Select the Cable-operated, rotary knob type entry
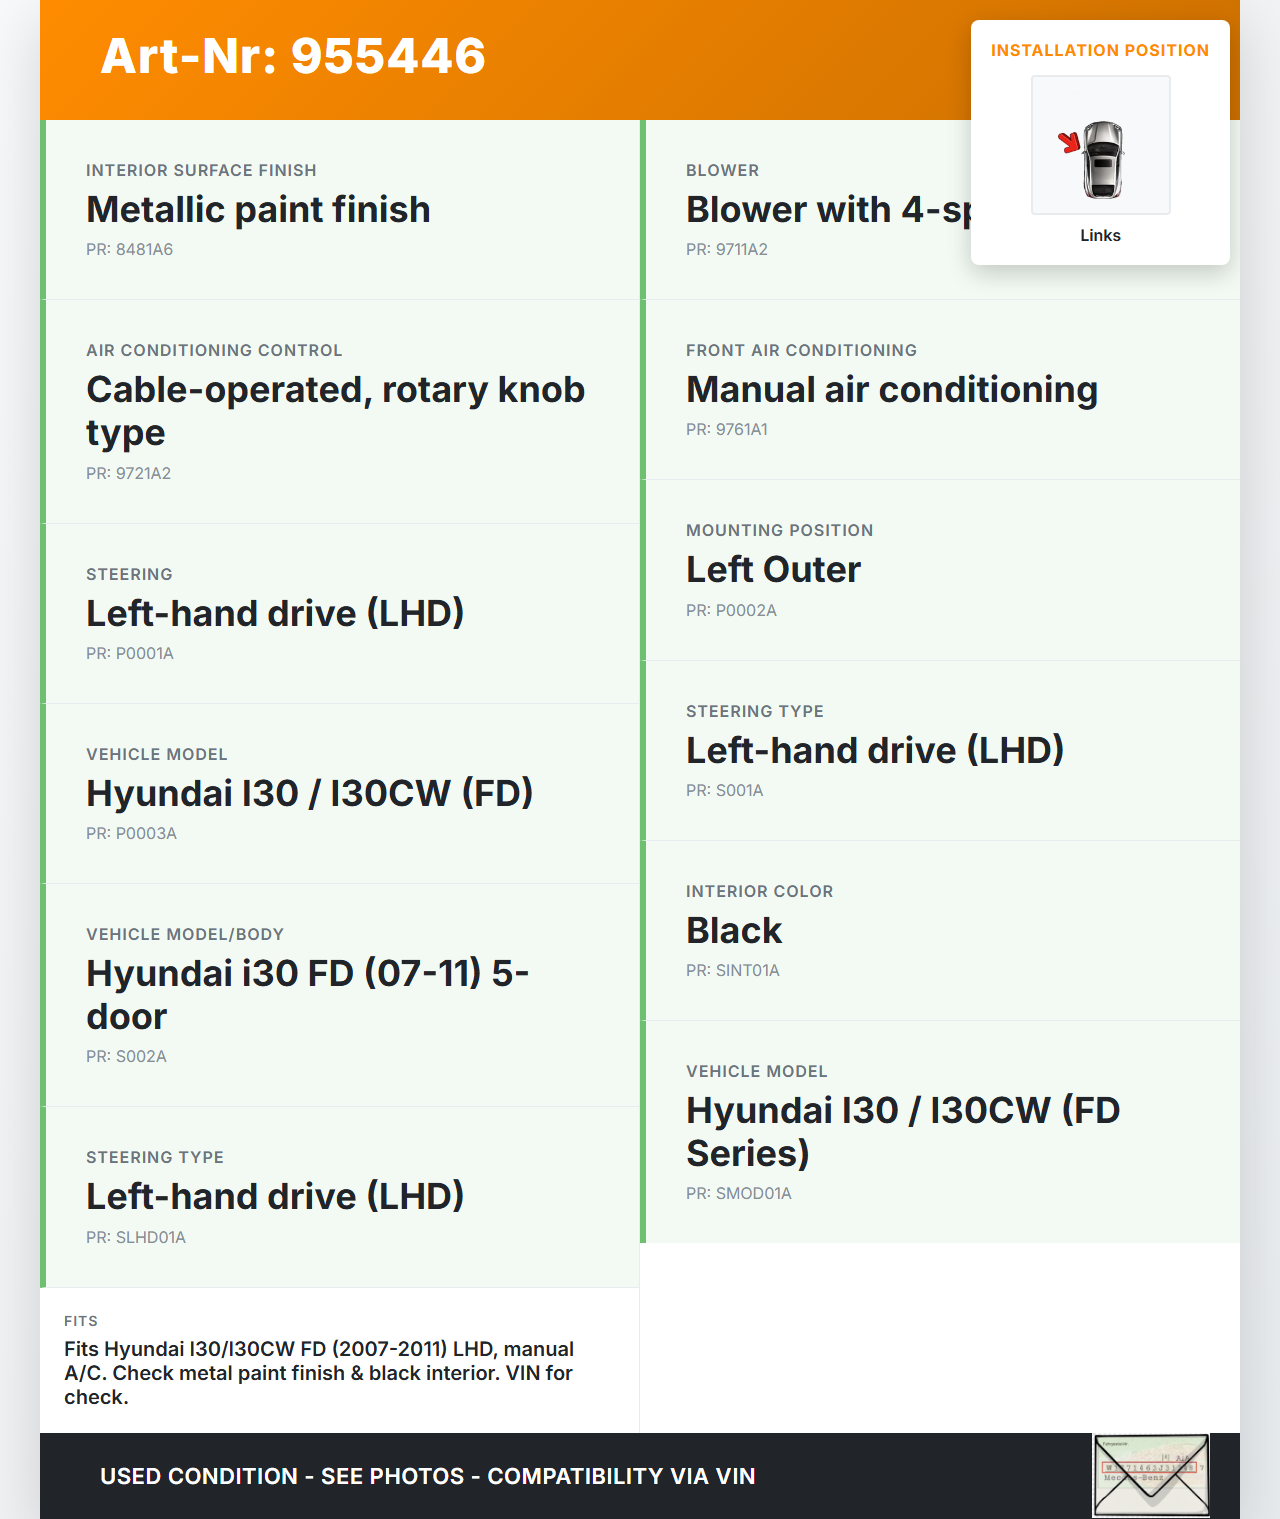Screen dimensions: 1280x1519 pos(335,411)
